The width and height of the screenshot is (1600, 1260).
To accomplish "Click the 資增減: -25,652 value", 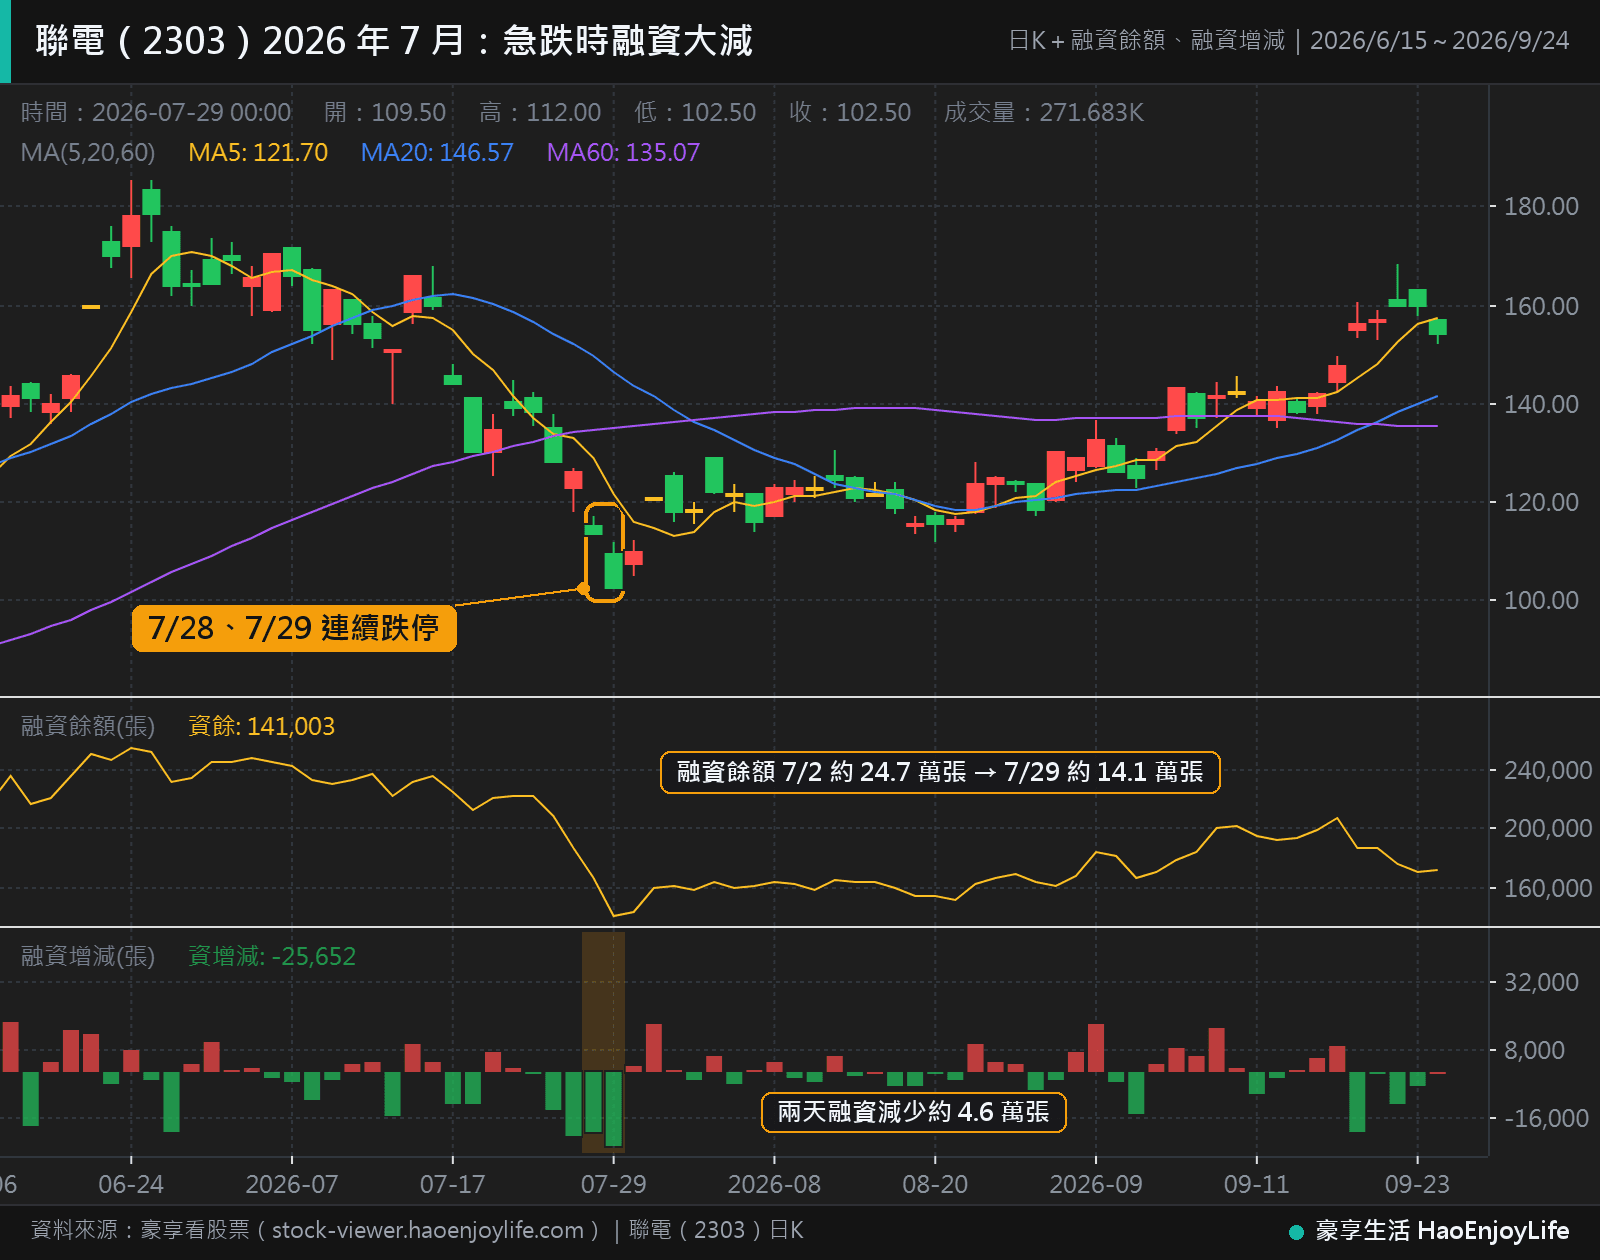I will [x=272, y=956].
